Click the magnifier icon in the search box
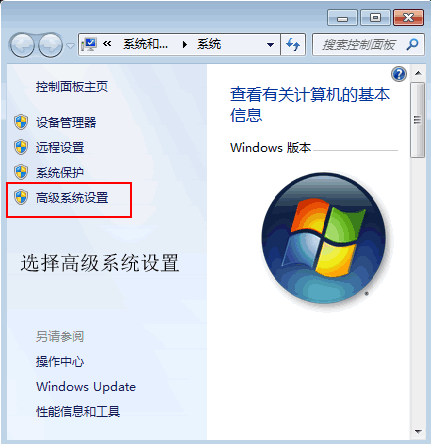Screen dimensions: 431x444 pos(412,44)
